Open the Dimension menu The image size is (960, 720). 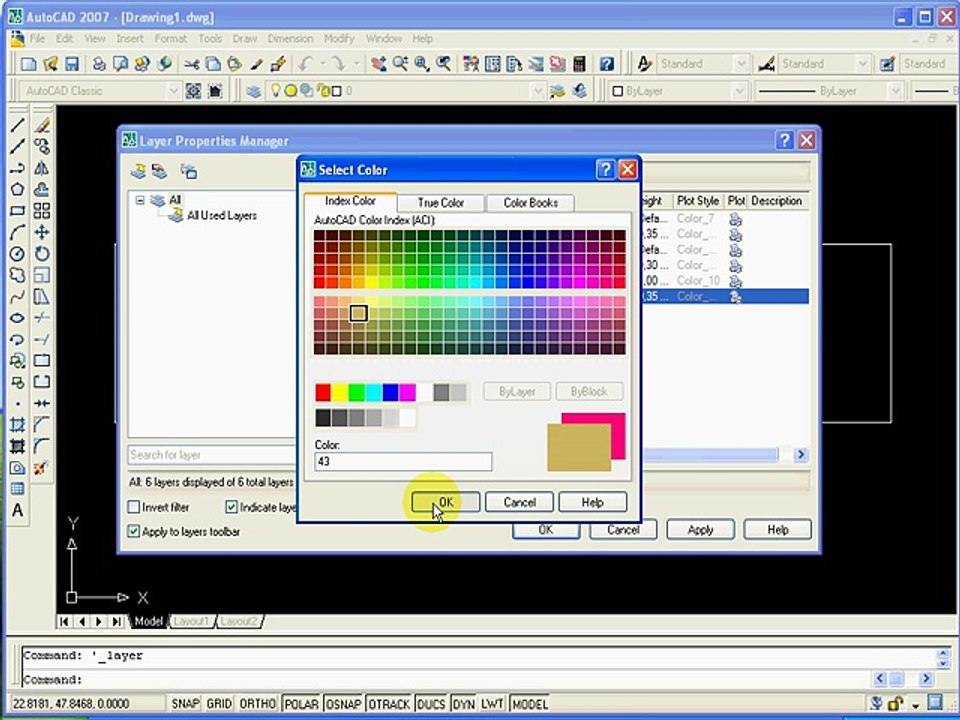click(x=290, y=39)
